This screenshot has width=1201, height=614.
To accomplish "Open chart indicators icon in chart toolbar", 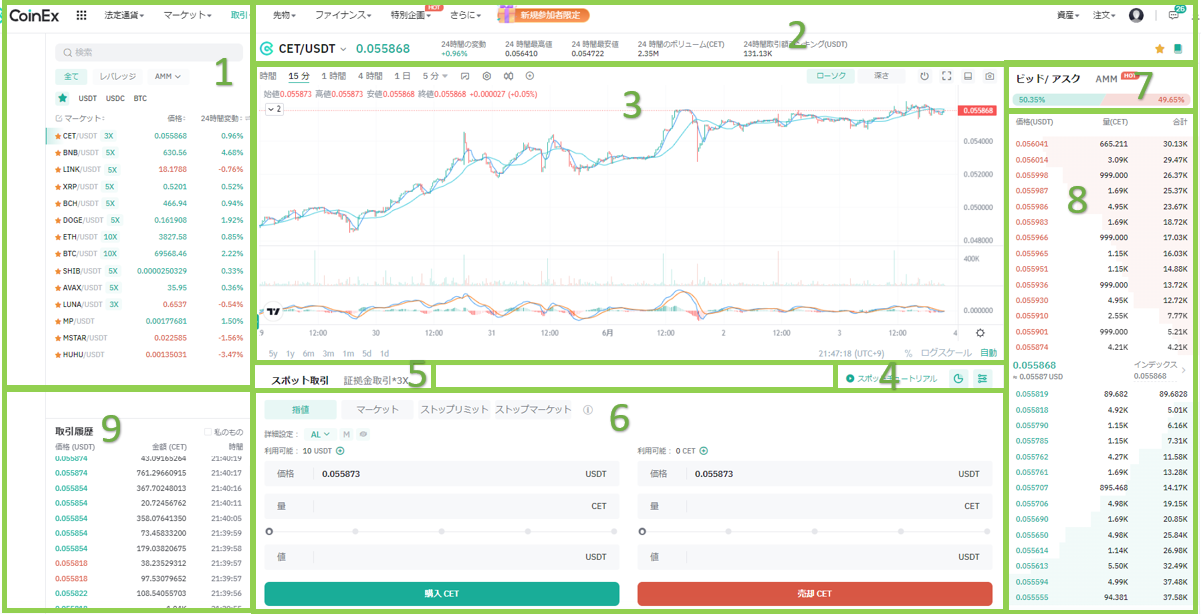I will point(465,76).
